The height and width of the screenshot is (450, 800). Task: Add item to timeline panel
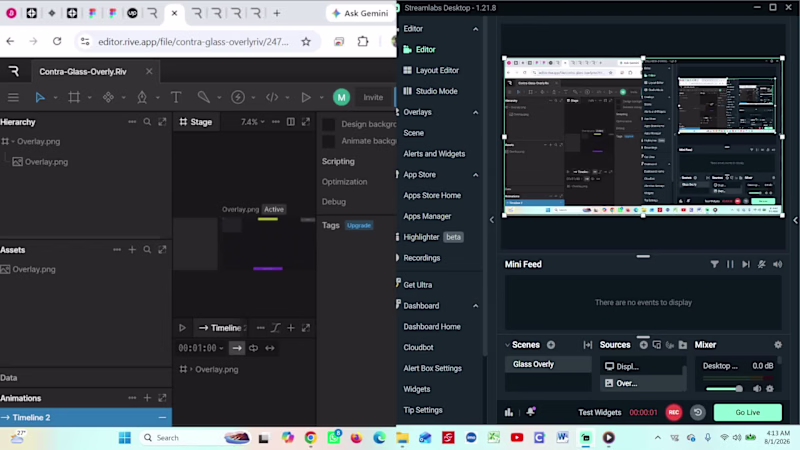[291, 328]
